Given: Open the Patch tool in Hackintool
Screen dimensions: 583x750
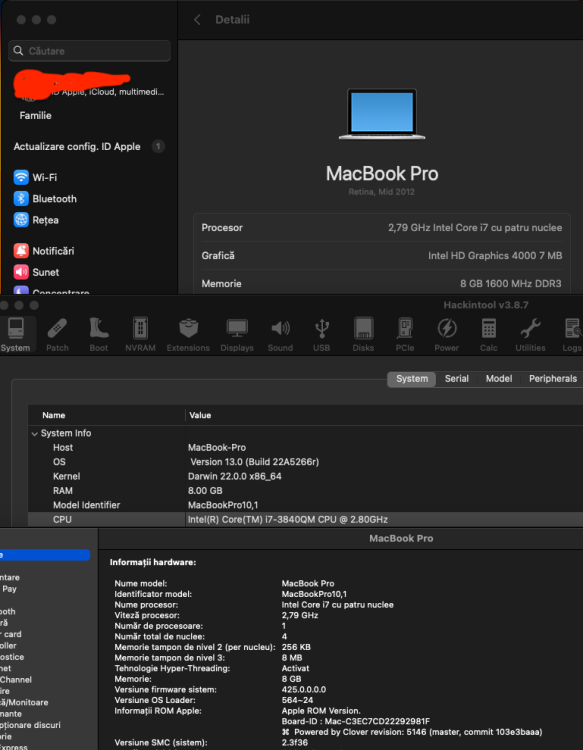Looking at the screenshot, I should point(57,335).
